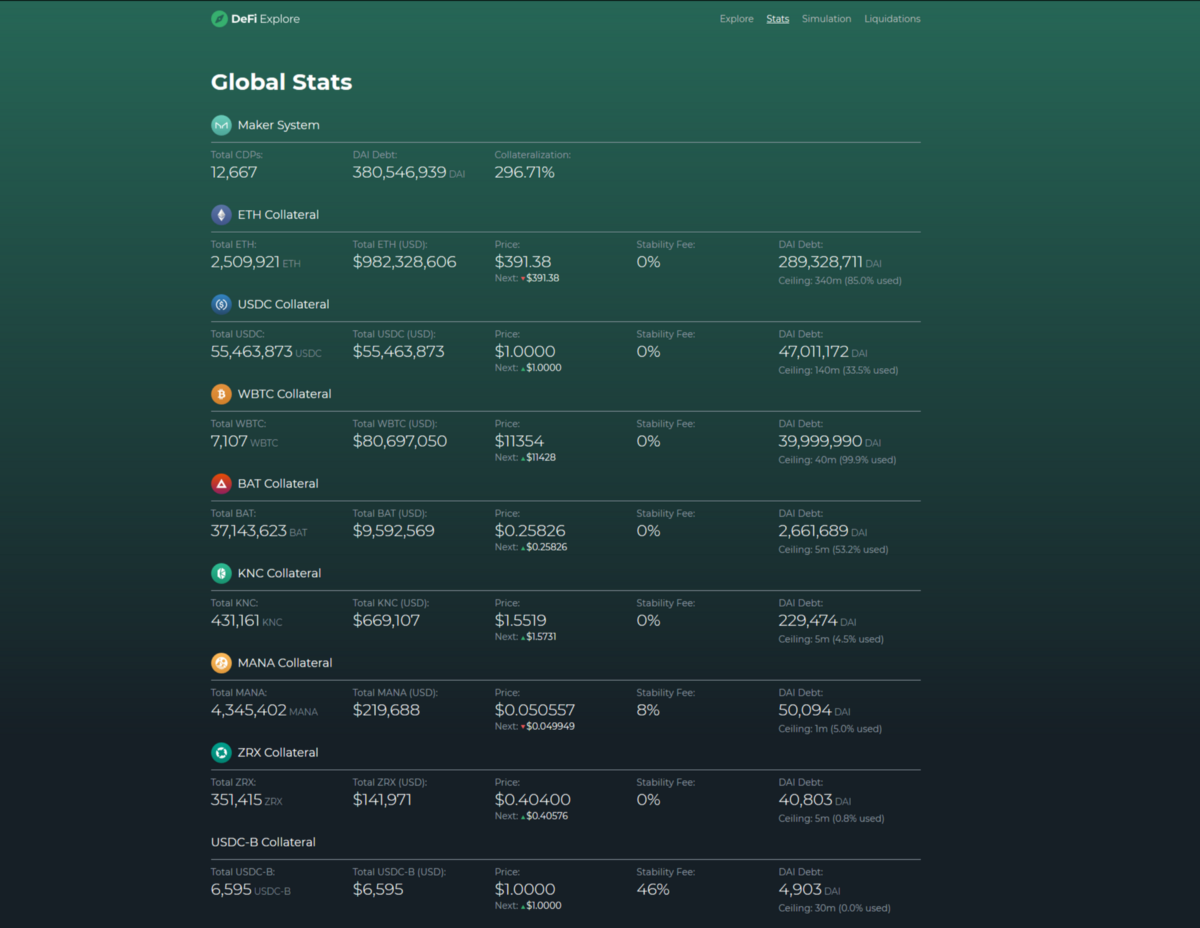Screen dimensions: 1200x928
Task: Click the Total USDC-B value 6,595 USDC-B
Action: click(x=251, y=890)
